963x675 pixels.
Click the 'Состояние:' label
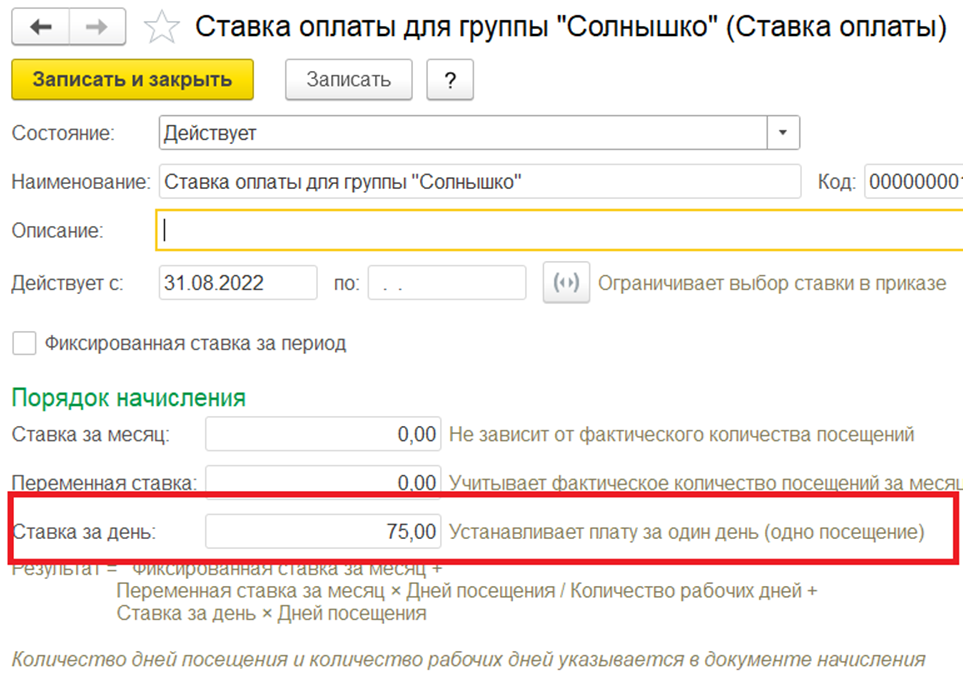pyautogui.click(x=63, y=133)
